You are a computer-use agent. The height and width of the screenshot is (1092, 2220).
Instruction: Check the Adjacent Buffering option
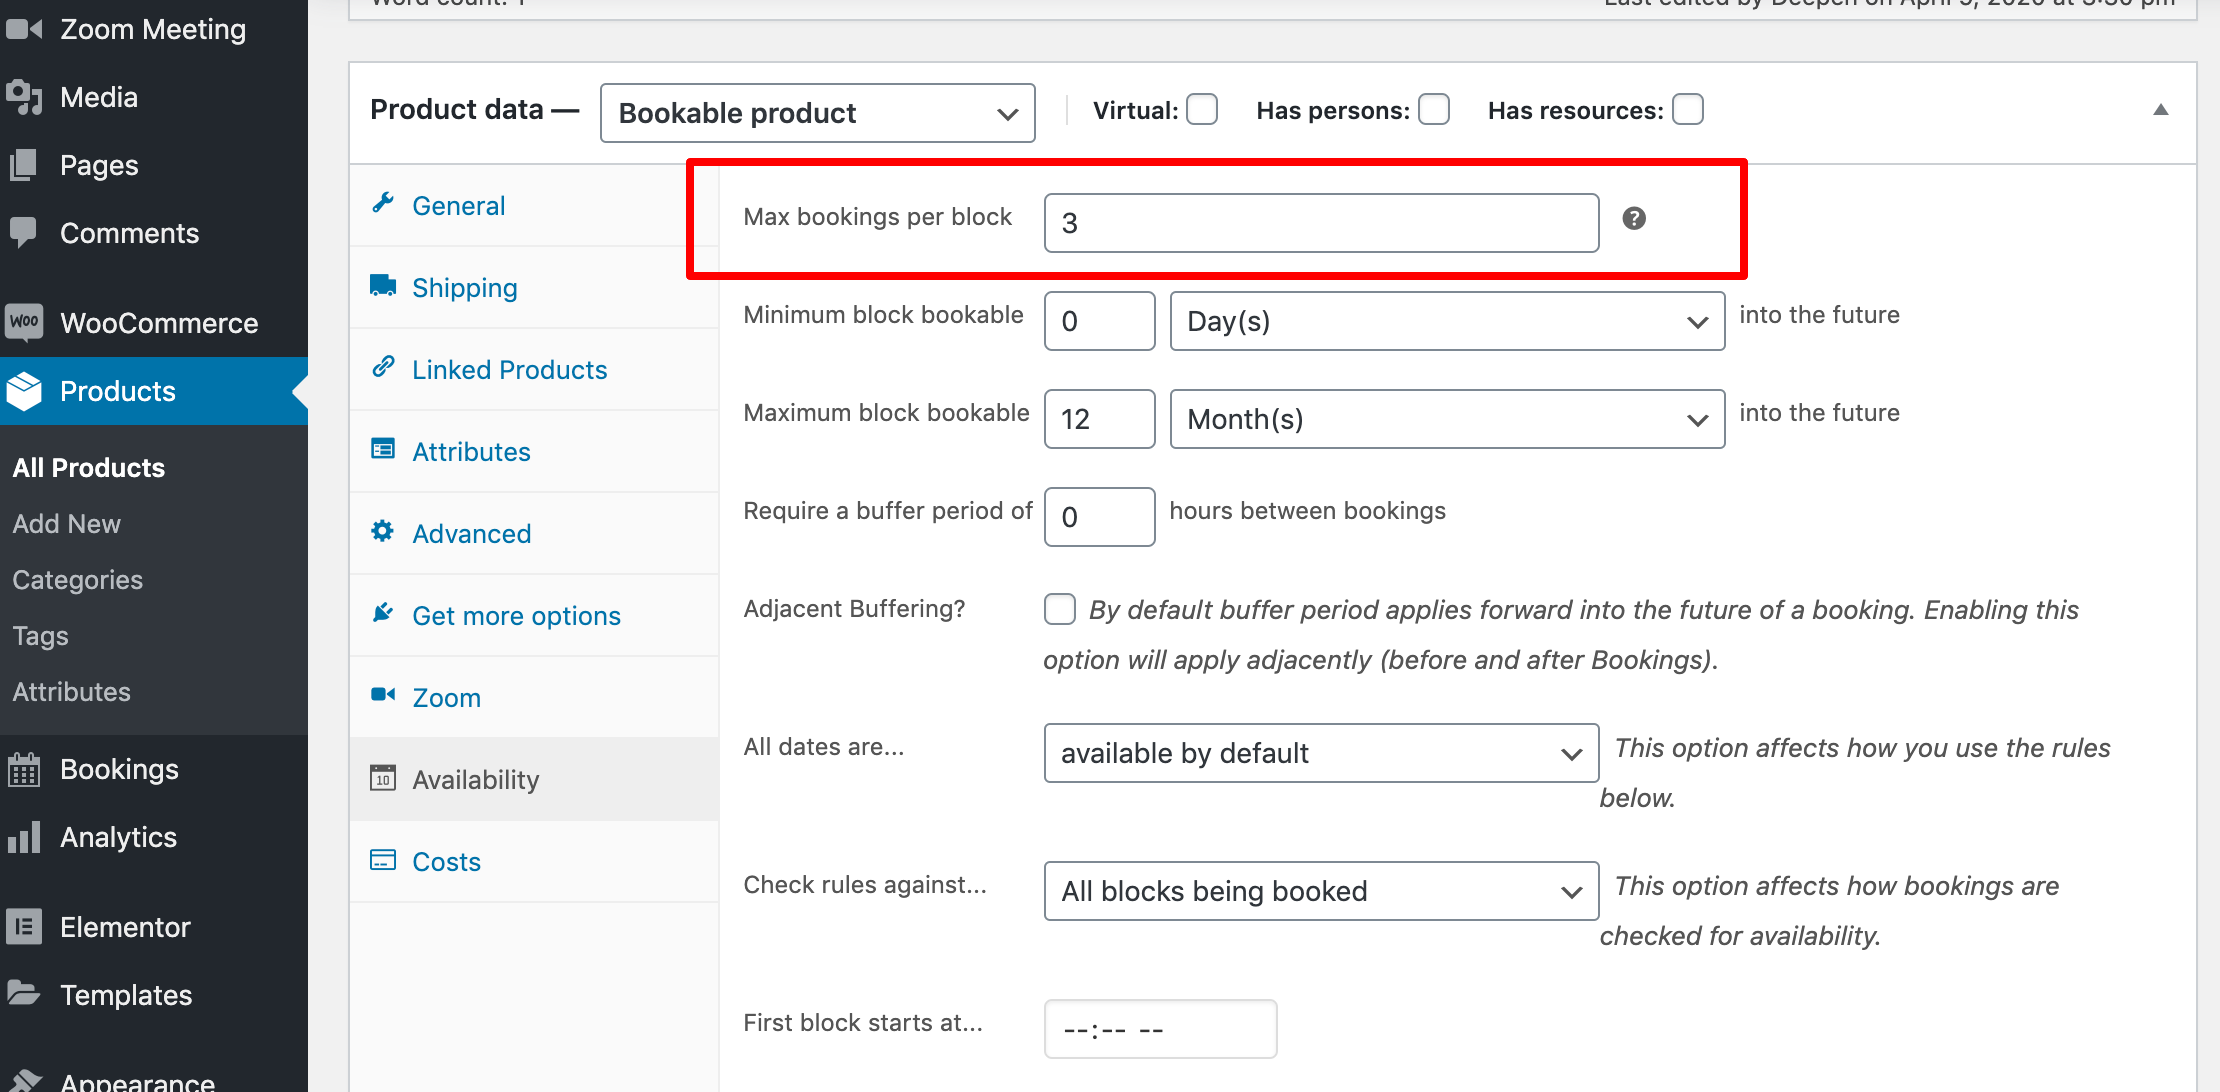click(1060, 609)
